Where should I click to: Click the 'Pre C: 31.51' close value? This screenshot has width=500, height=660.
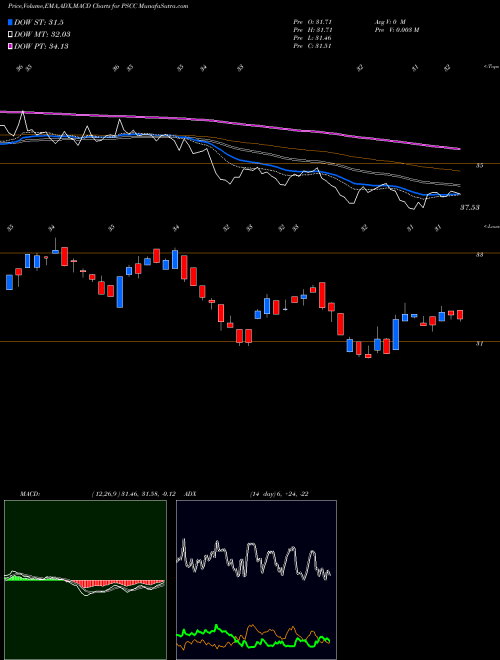312,46
